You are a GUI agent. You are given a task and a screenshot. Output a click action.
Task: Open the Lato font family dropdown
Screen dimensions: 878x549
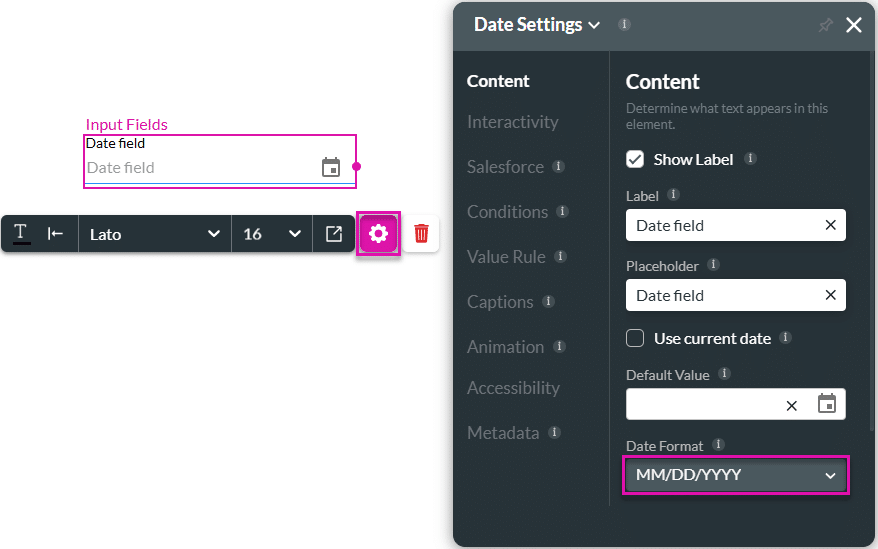pos(154,234)
